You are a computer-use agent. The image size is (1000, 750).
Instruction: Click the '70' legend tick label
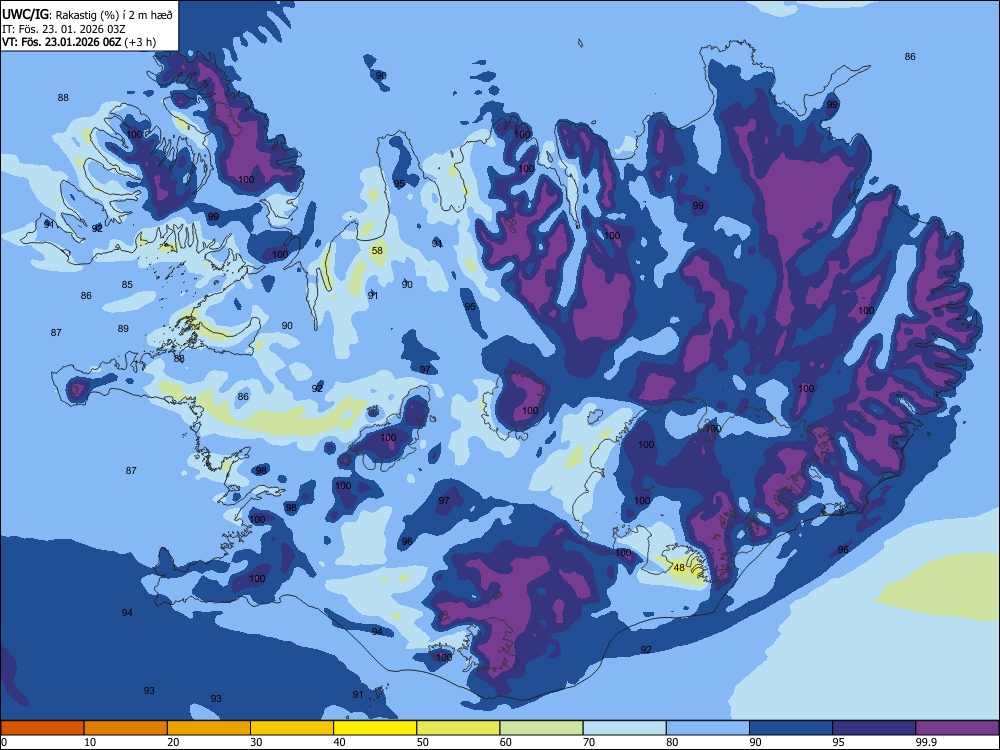coord(589,742)
